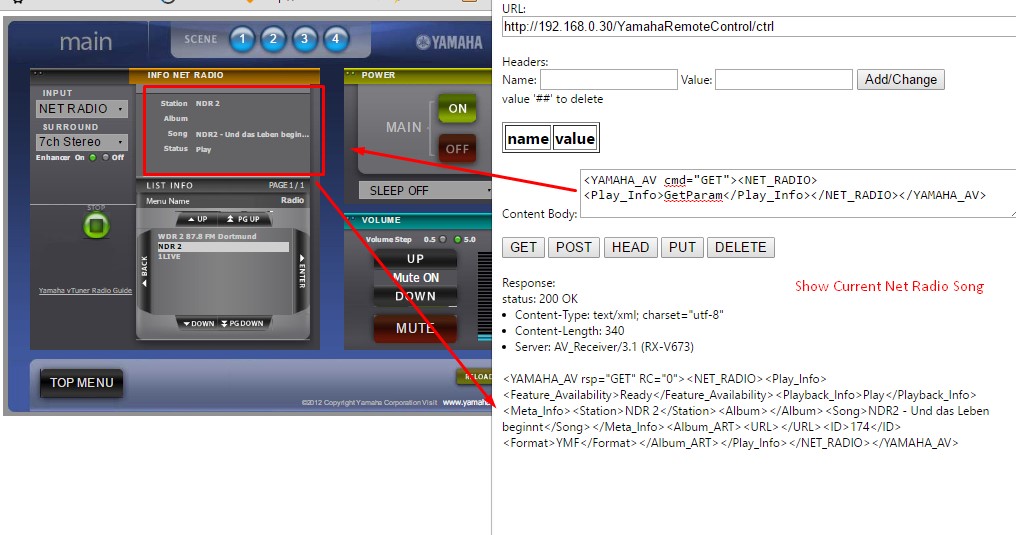Click the Add/Change header button
Viewport: 1016px width, 535px height.
pyautogui.click(x=901, y=80)
